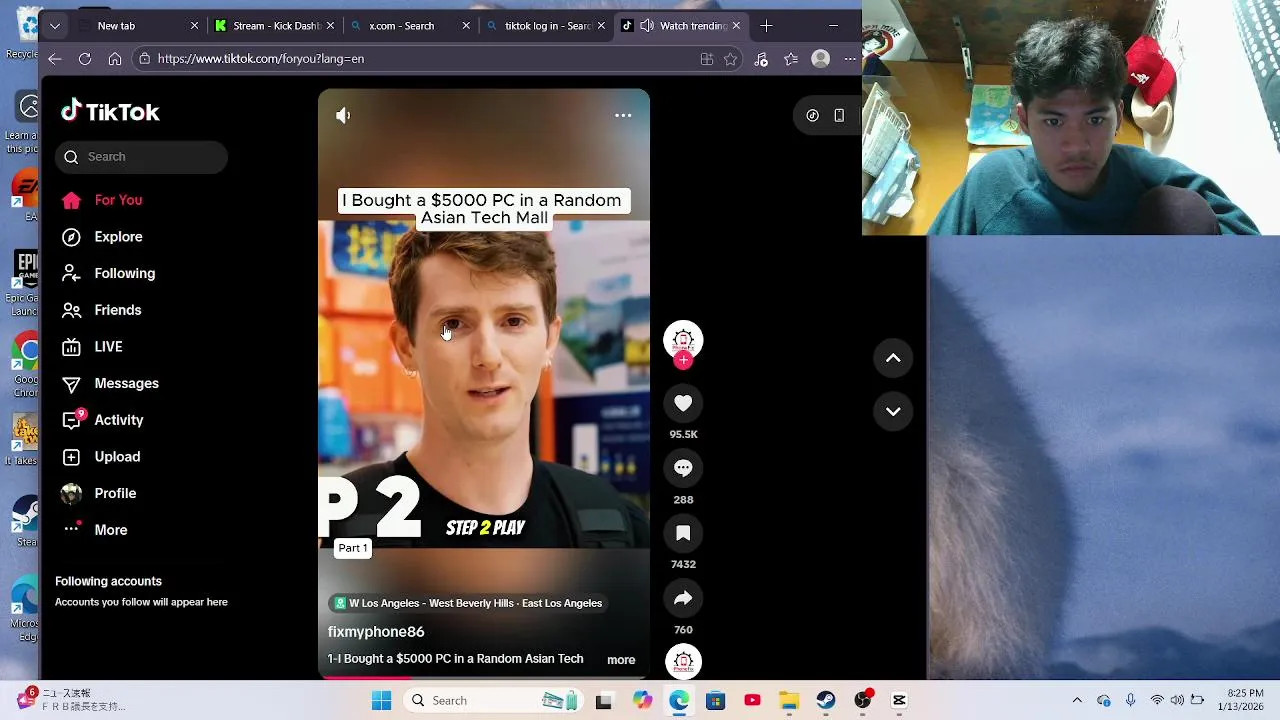1280x720 pixels.
Task: Close the x.com - Search tab
Action: [466, 26]
